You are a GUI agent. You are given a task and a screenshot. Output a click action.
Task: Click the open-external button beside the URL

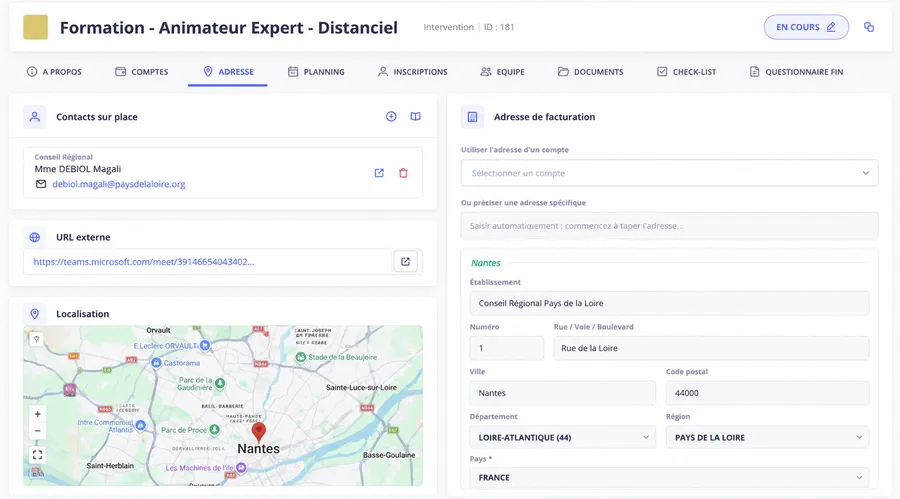pyautogui.click(x=405, y=262)
